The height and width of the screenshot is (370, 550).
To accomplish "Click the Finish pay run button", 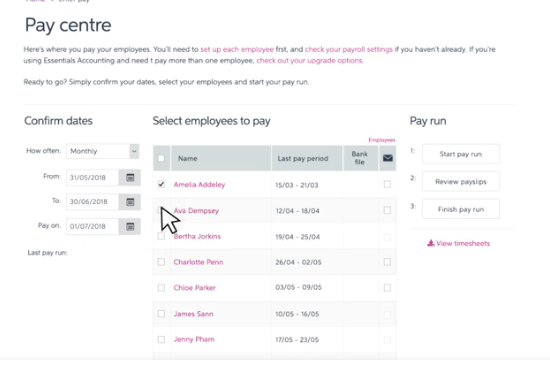I will (x=461, y=209).
